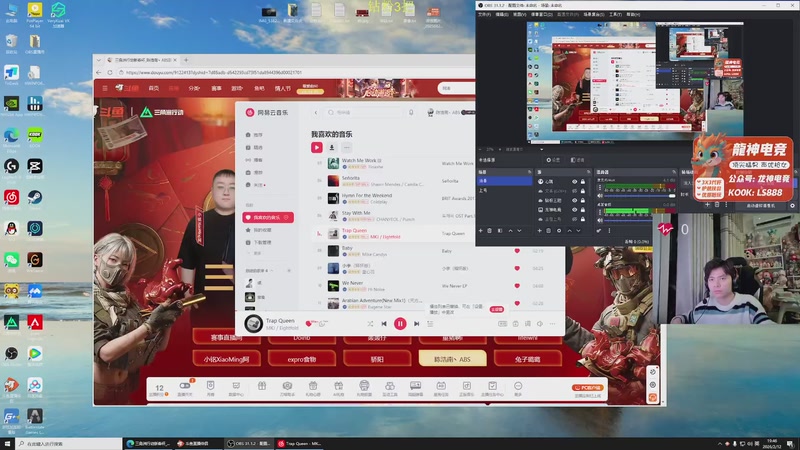The width and height of the screenshot is (800, 450).
Task: Select the song Hymn For the Weekend
Action: point(367,195)
